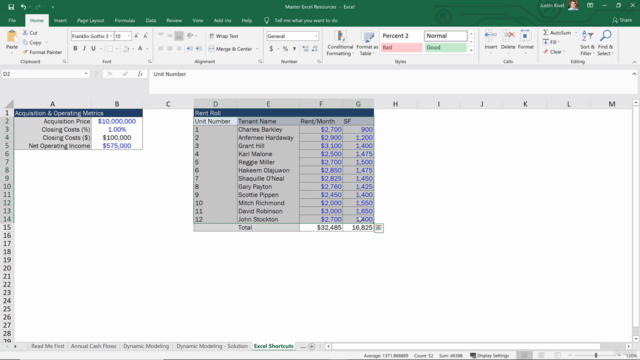Open the File menu
The height and width of the screenshot is (360, 640).
click(x=12, y=20)
